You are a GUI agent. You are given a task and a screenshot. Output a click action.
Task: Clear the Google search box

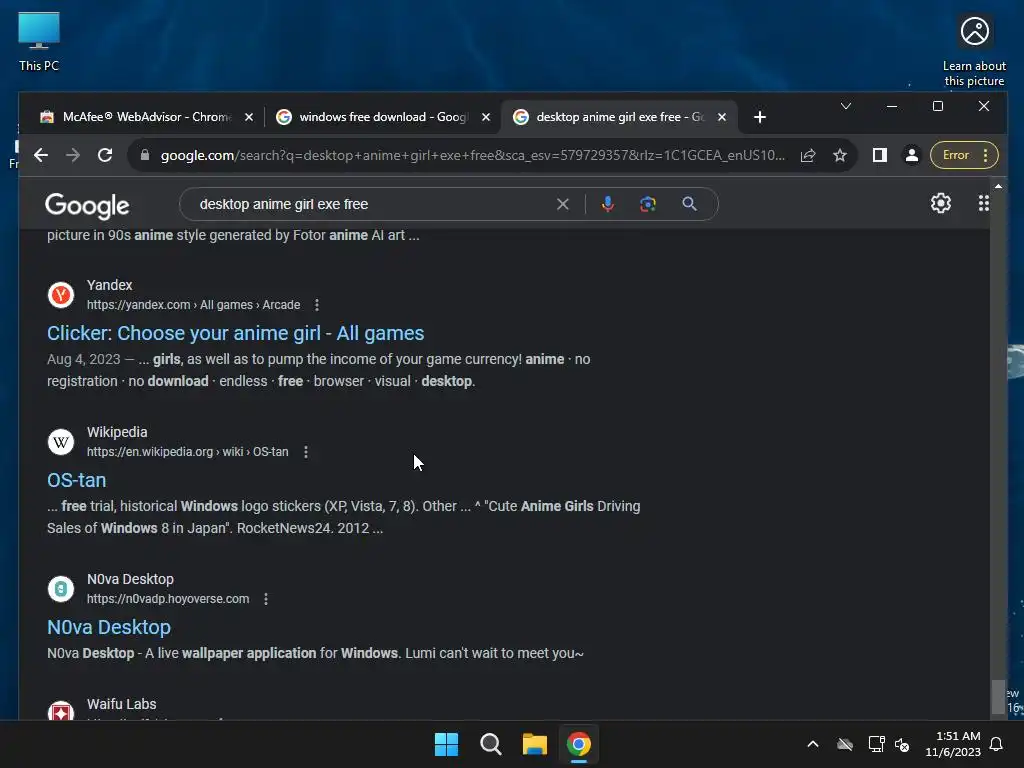coord(562,204)
